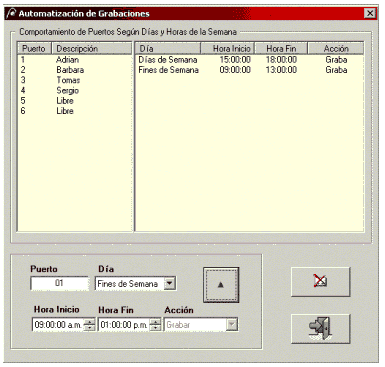Viewport: 385px width, 367px height.
Task: Select port row Sergio
Action: [75, 91]
